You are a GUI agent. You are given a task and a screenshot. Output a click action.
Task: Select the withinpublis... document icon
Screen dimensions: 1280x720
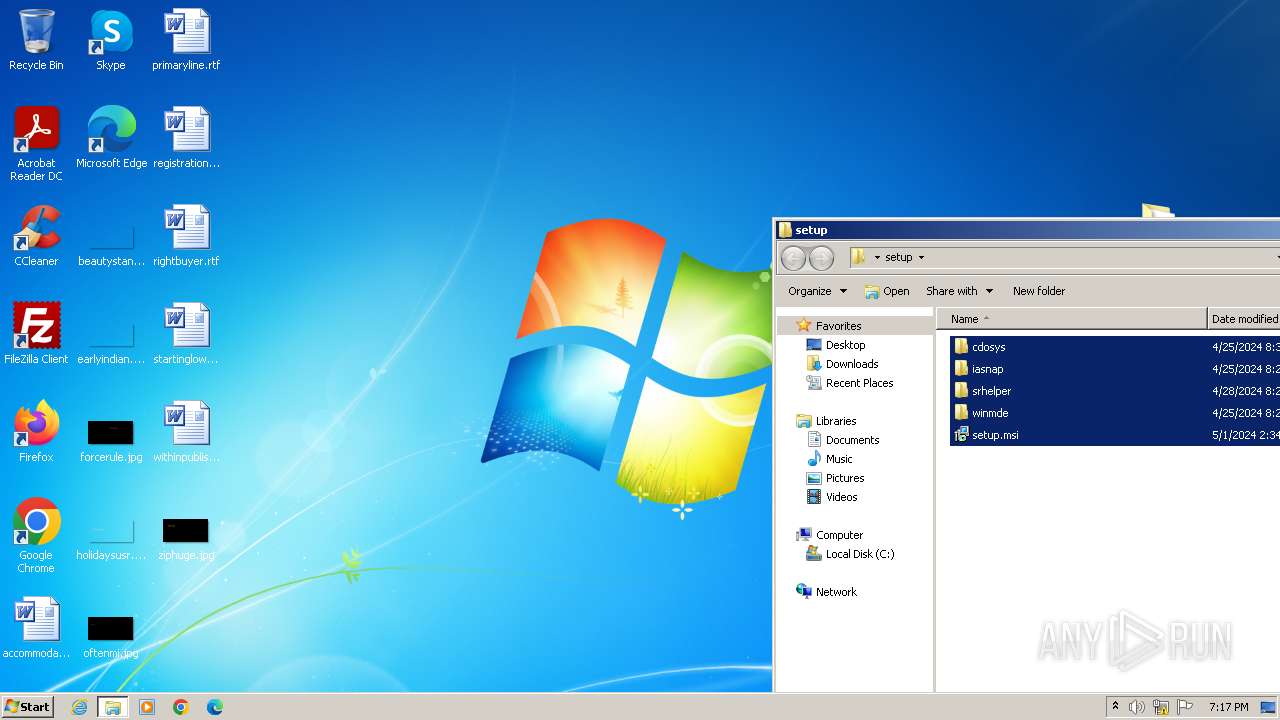pyautogui.click(x=186, y=432)
